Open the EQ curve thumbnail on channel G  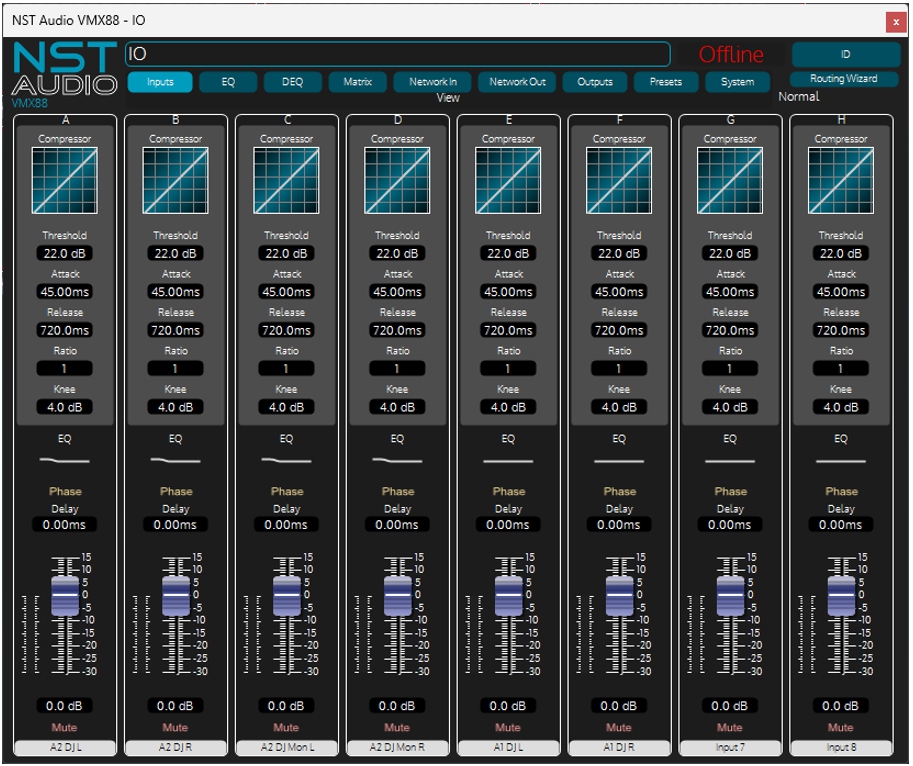730,460
